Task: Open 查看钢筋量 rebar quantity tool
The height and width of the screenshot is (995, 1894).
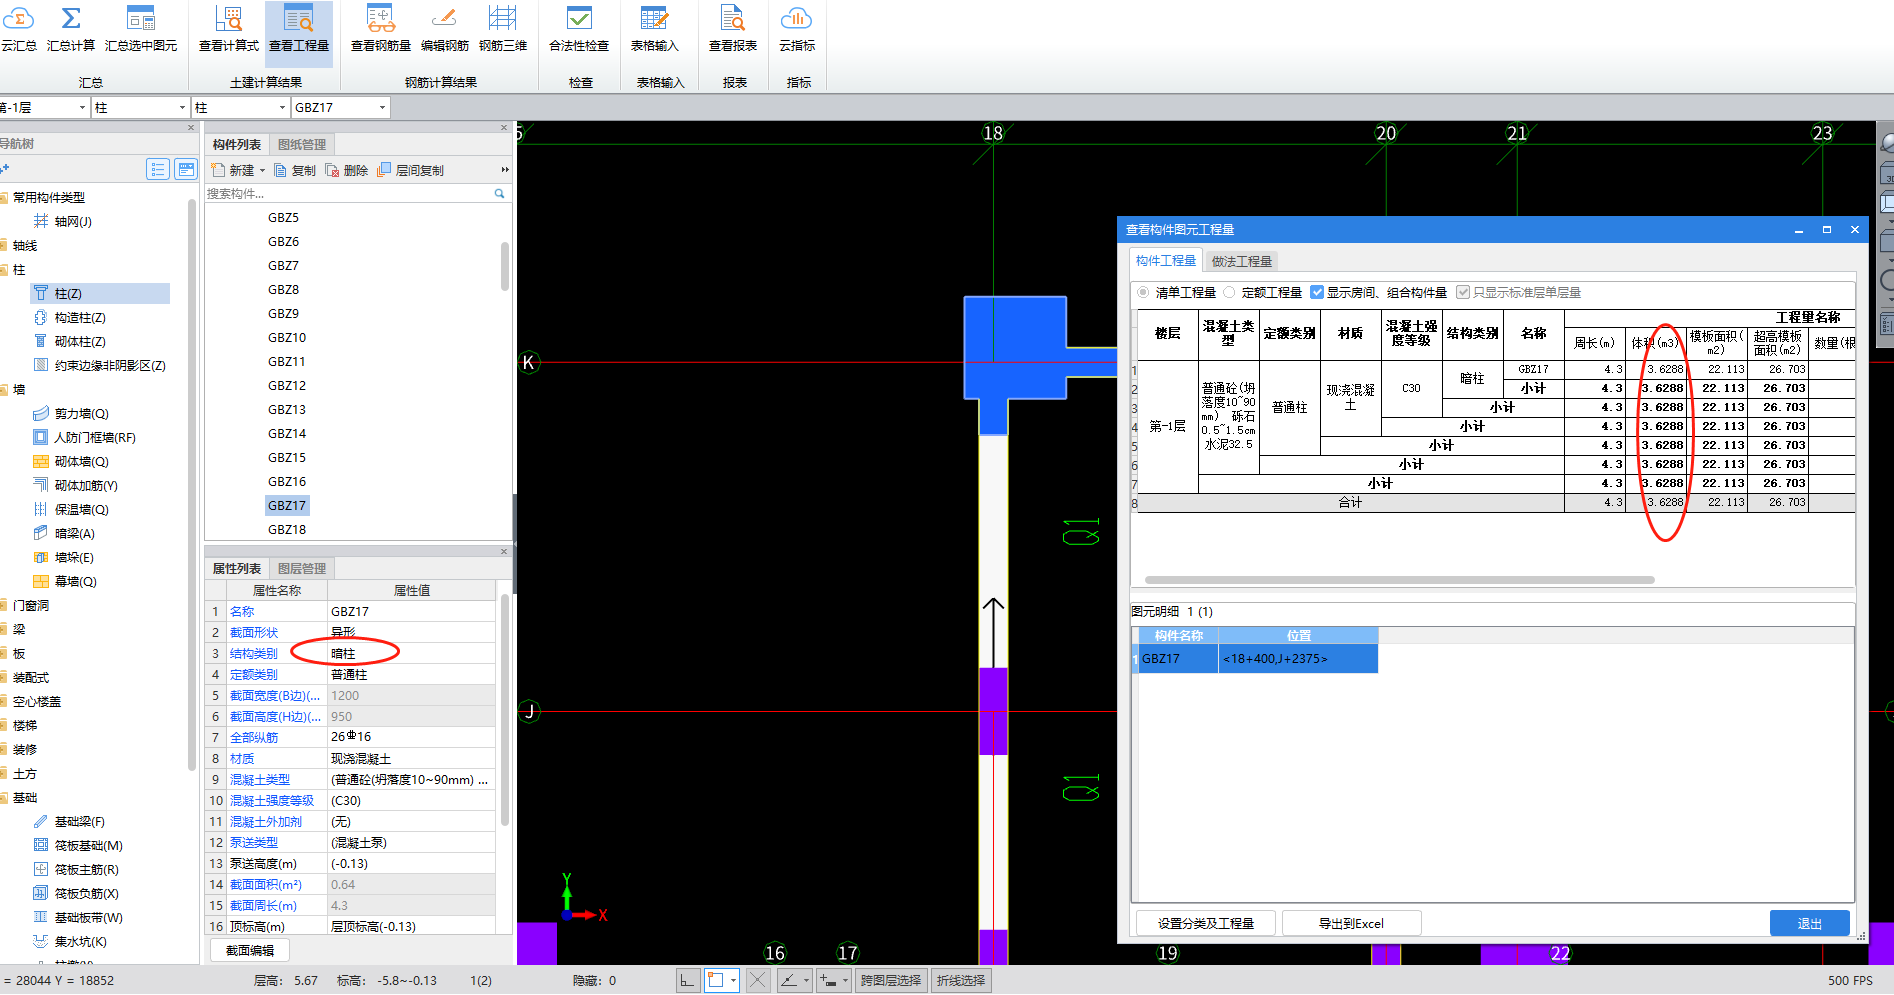Action: coord(381,28)
